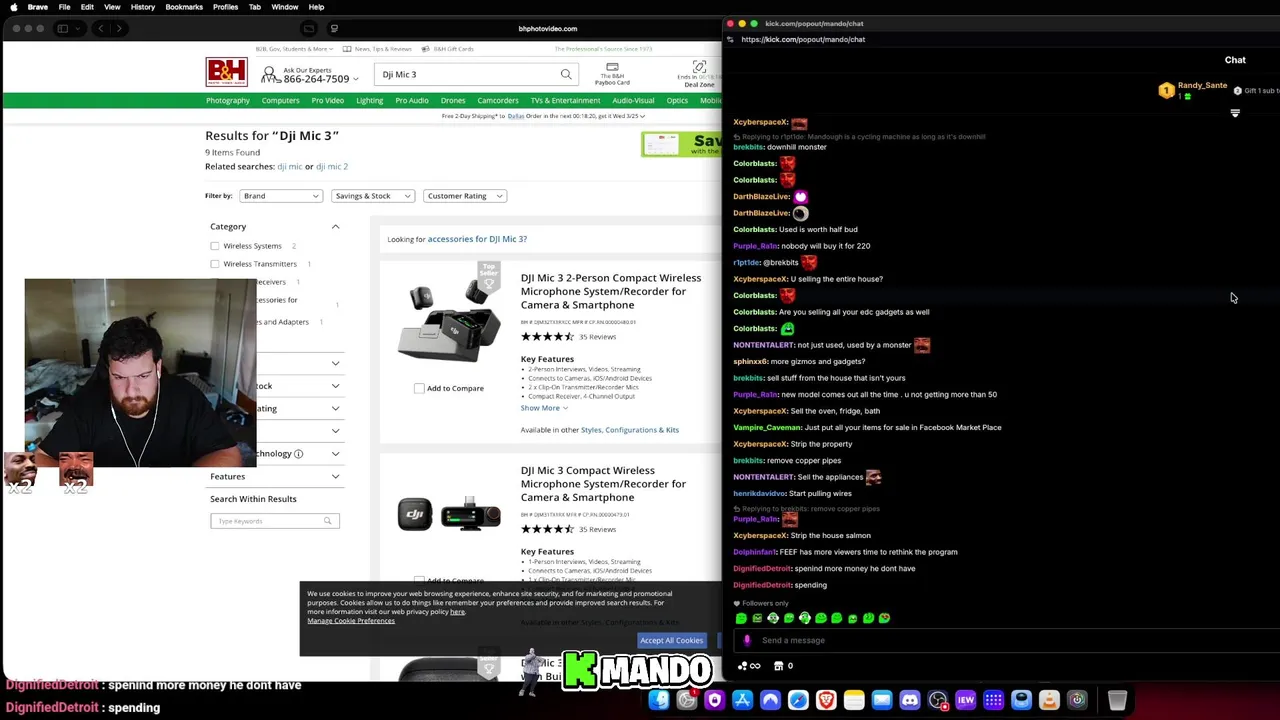
Task: Click Accept All Cookies button
Action: pos(671,640)
